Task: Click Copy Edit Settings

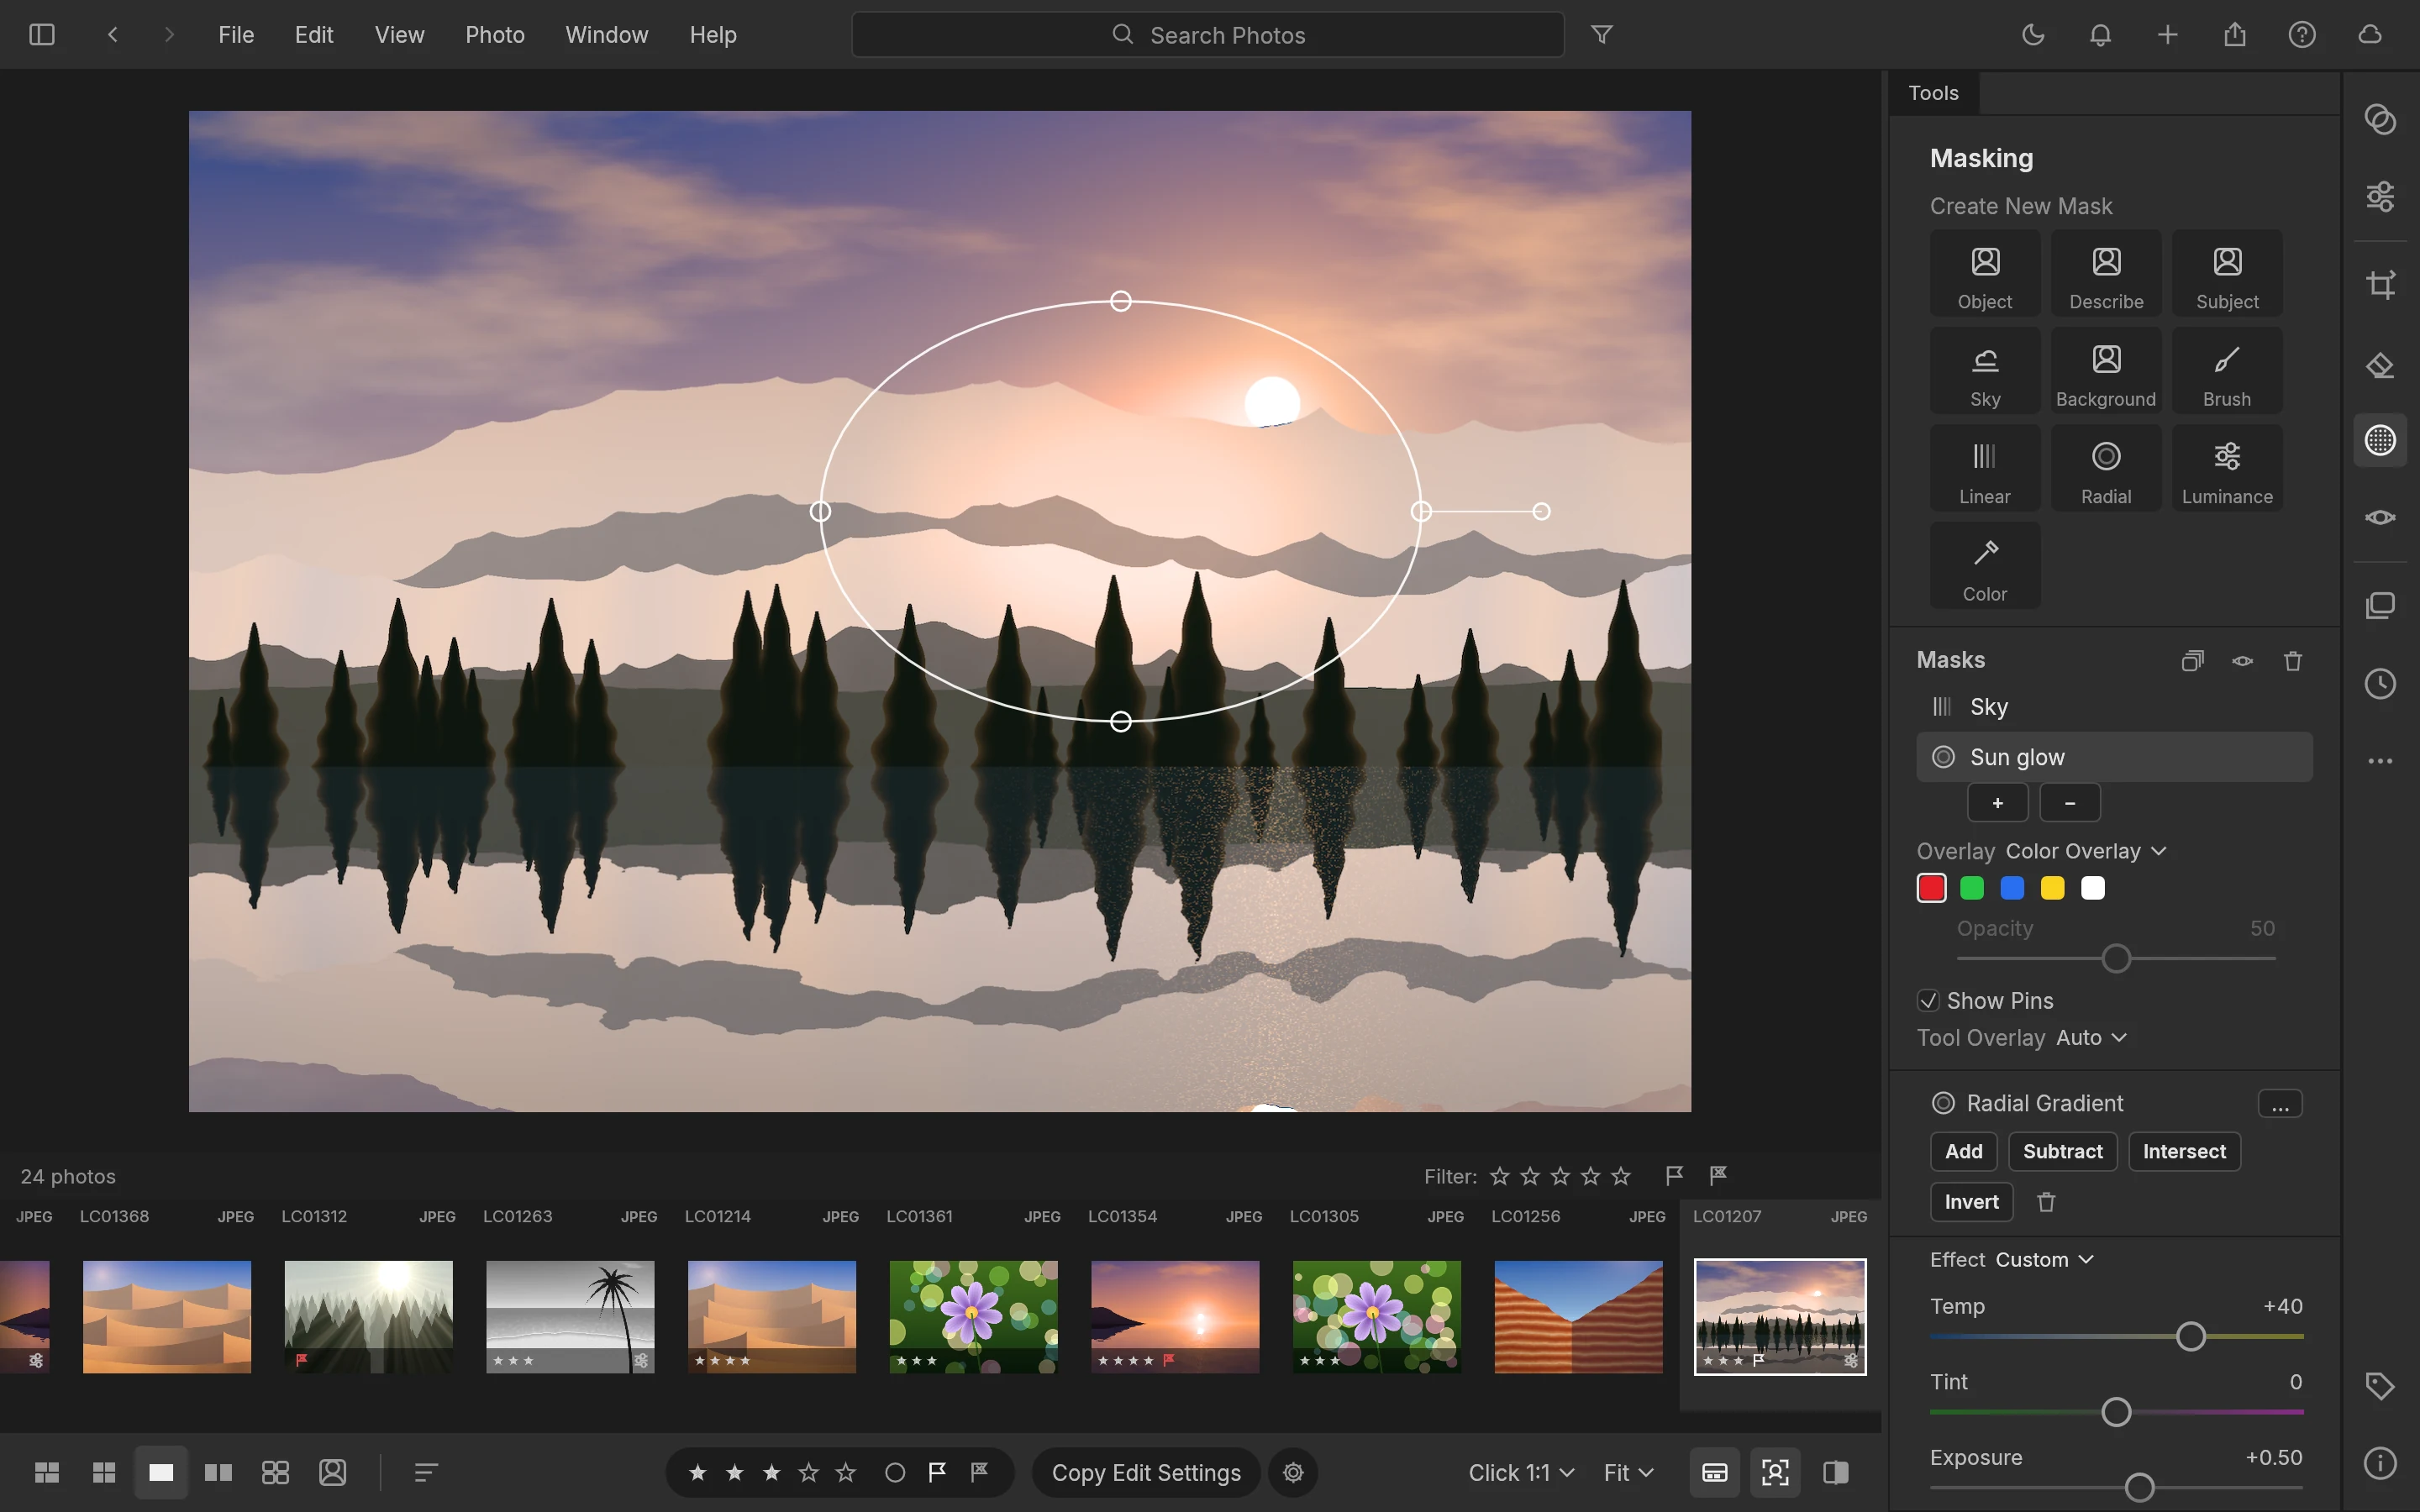Action: pyautogui.click(x=1146, y=1473)
